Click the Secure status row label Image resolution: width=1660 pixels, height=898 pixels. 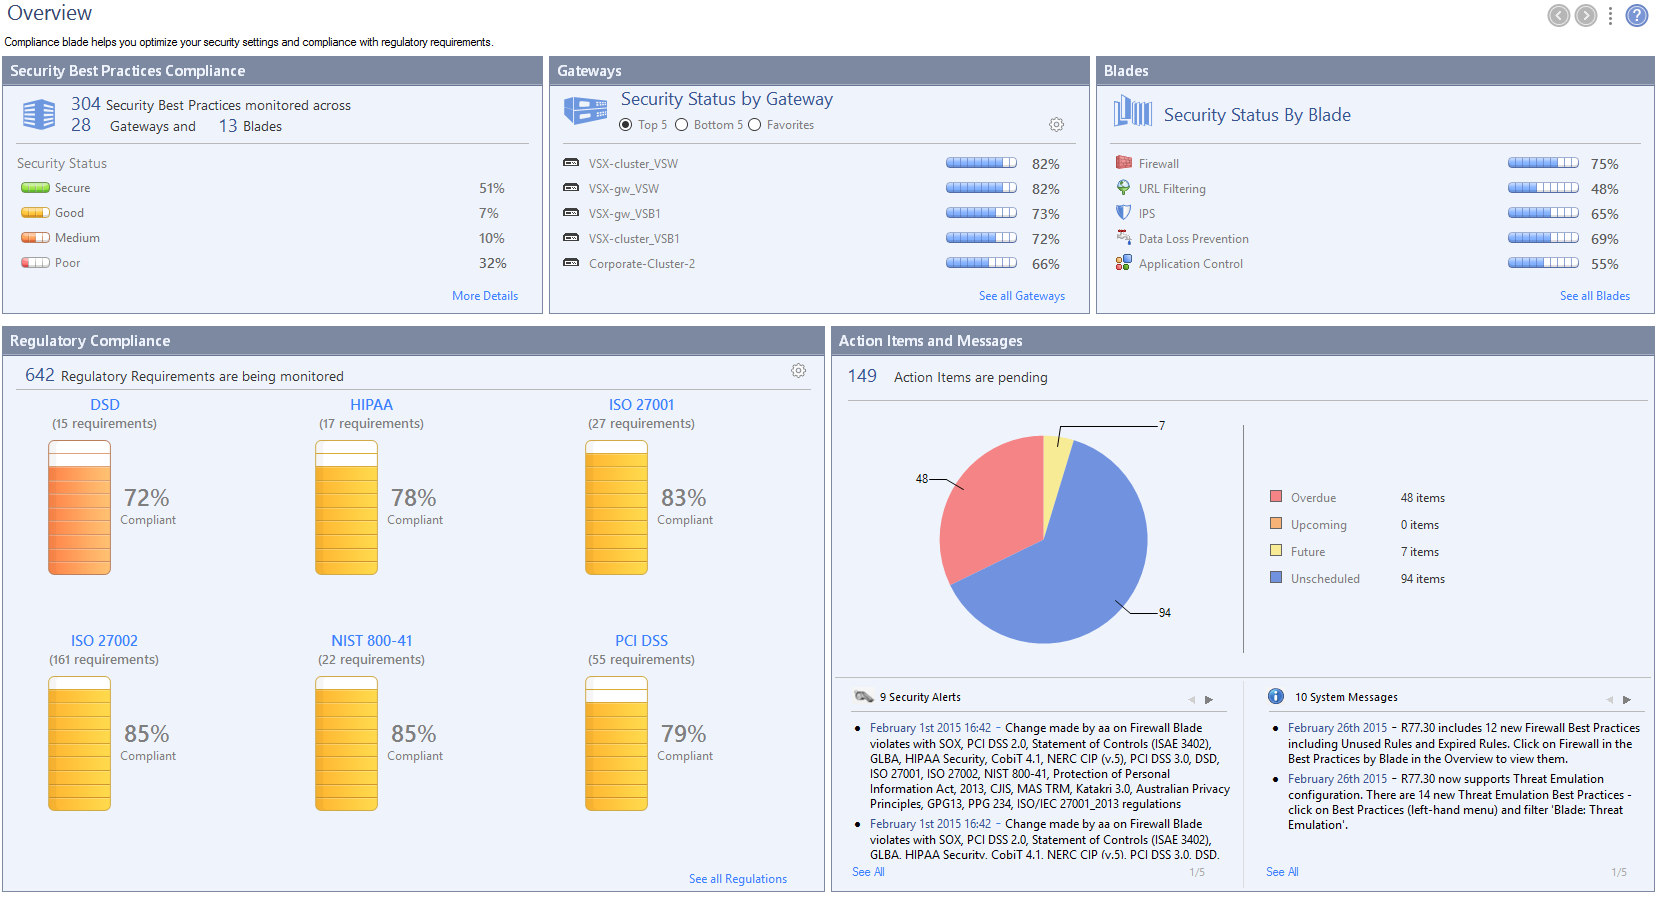coord(72,188)
